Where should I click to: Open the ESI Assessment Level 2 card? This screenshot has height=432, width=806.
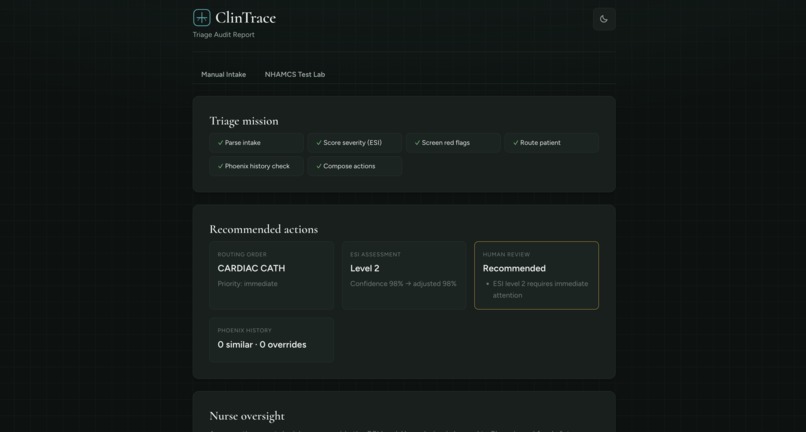[x=404, y=276]
